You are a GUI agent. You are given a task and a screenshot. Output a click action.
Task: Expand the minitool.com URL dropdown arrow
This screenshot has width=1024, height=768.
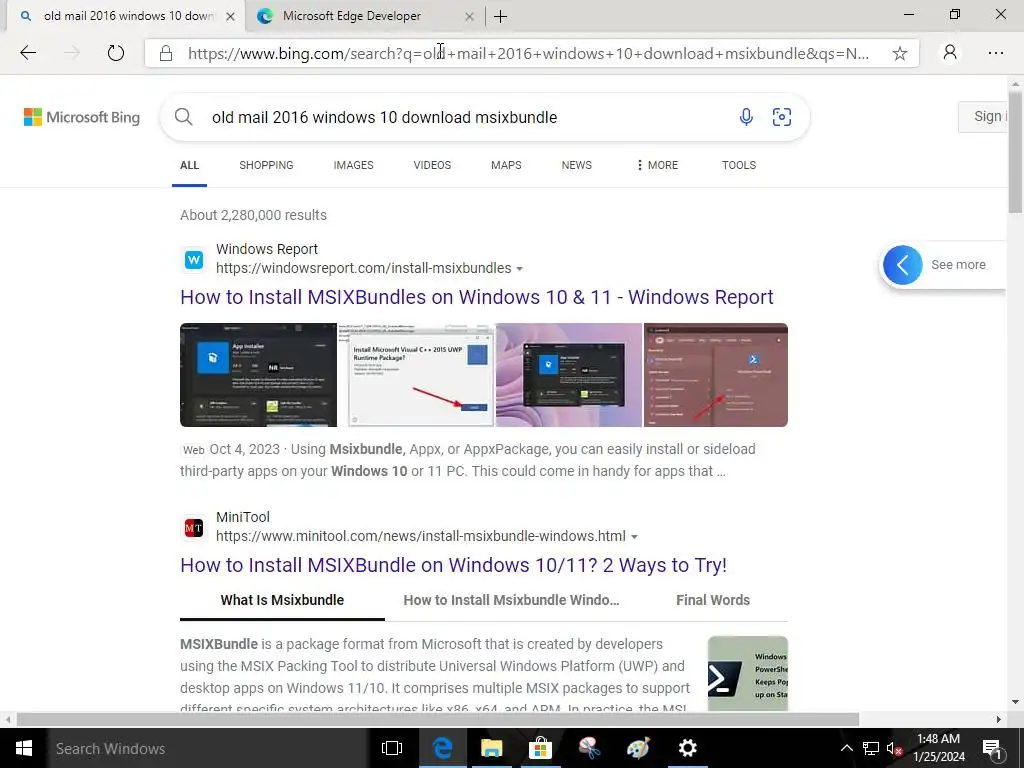point(634,537)
